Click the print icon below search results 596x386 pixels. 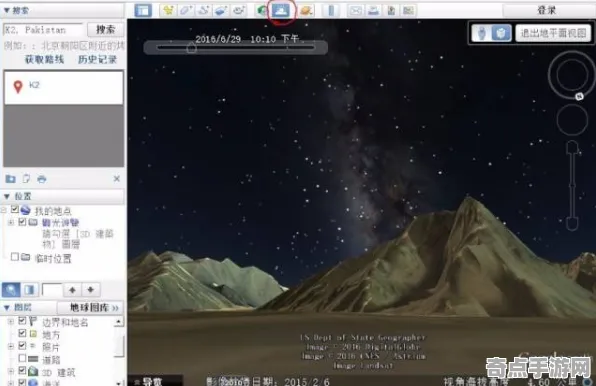tap(41, 179)
